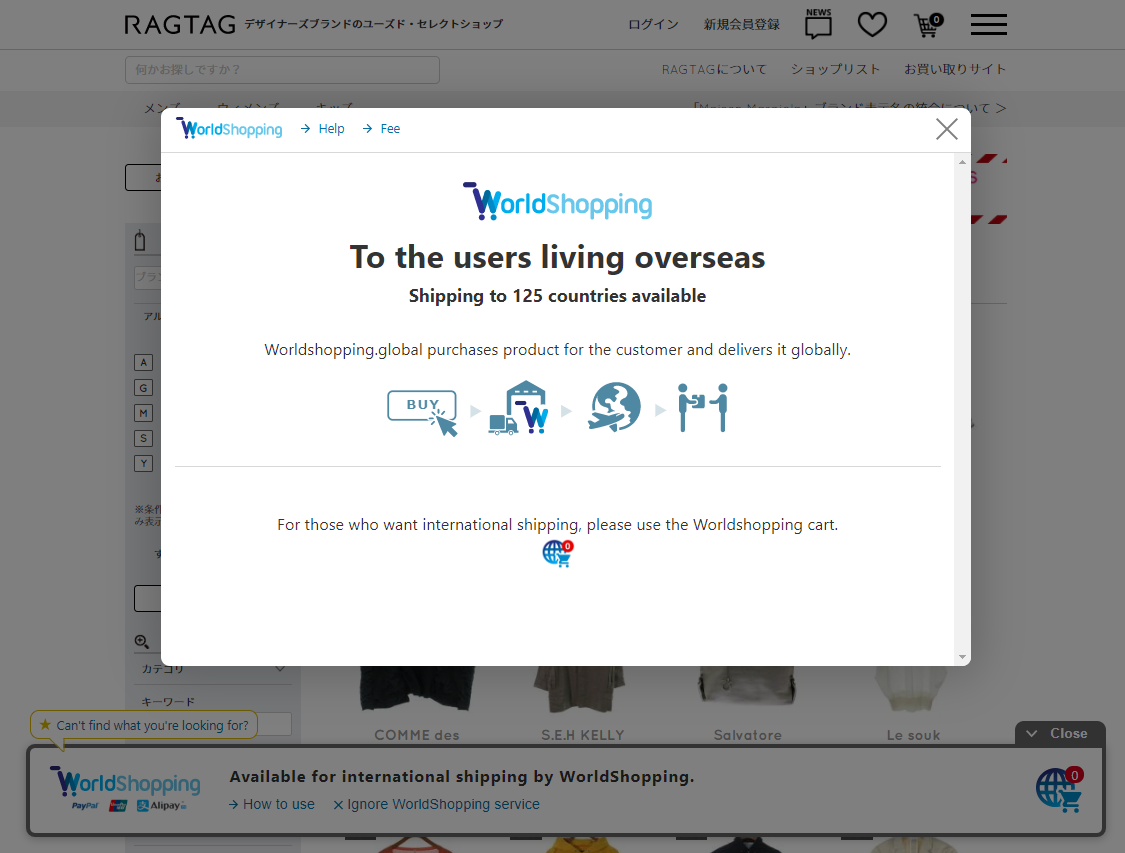The height and width of the screenshot is (853, 1125).
Task: Select the brand letter G filter
Action: point(143,387)
